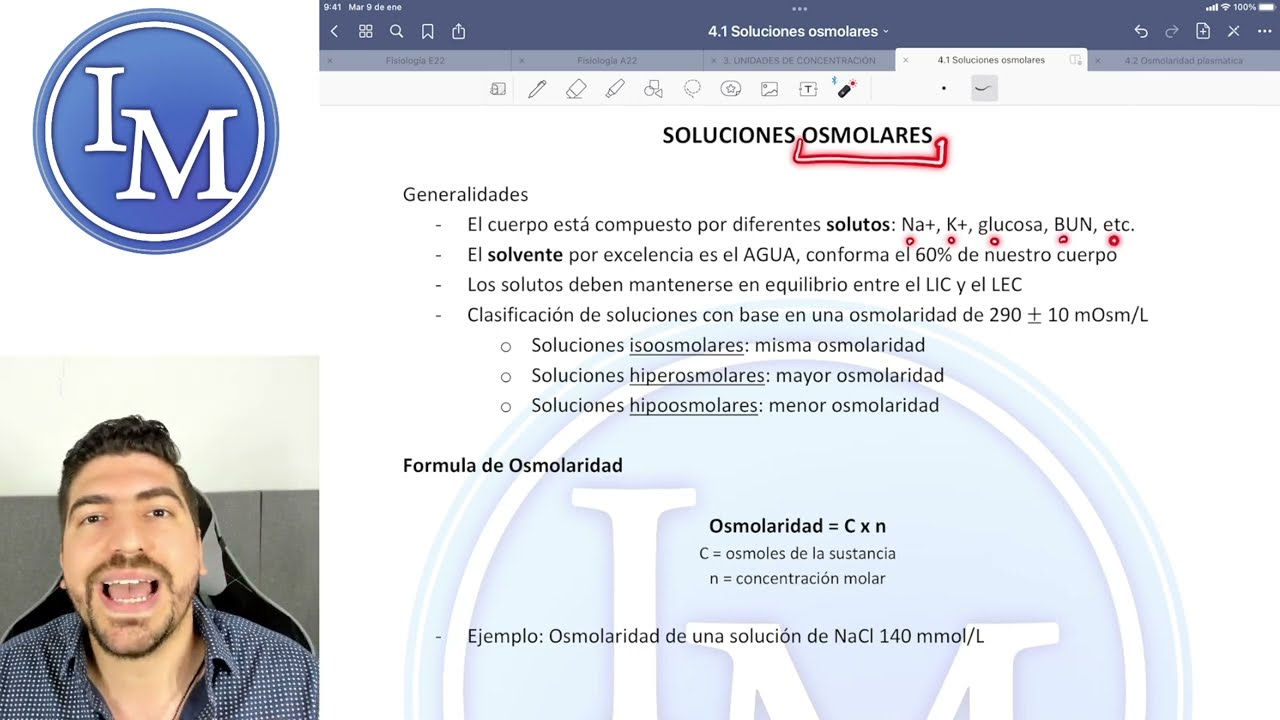Redo the last action
Viewport: 1280px width, 720px height.
[1172, 31]
